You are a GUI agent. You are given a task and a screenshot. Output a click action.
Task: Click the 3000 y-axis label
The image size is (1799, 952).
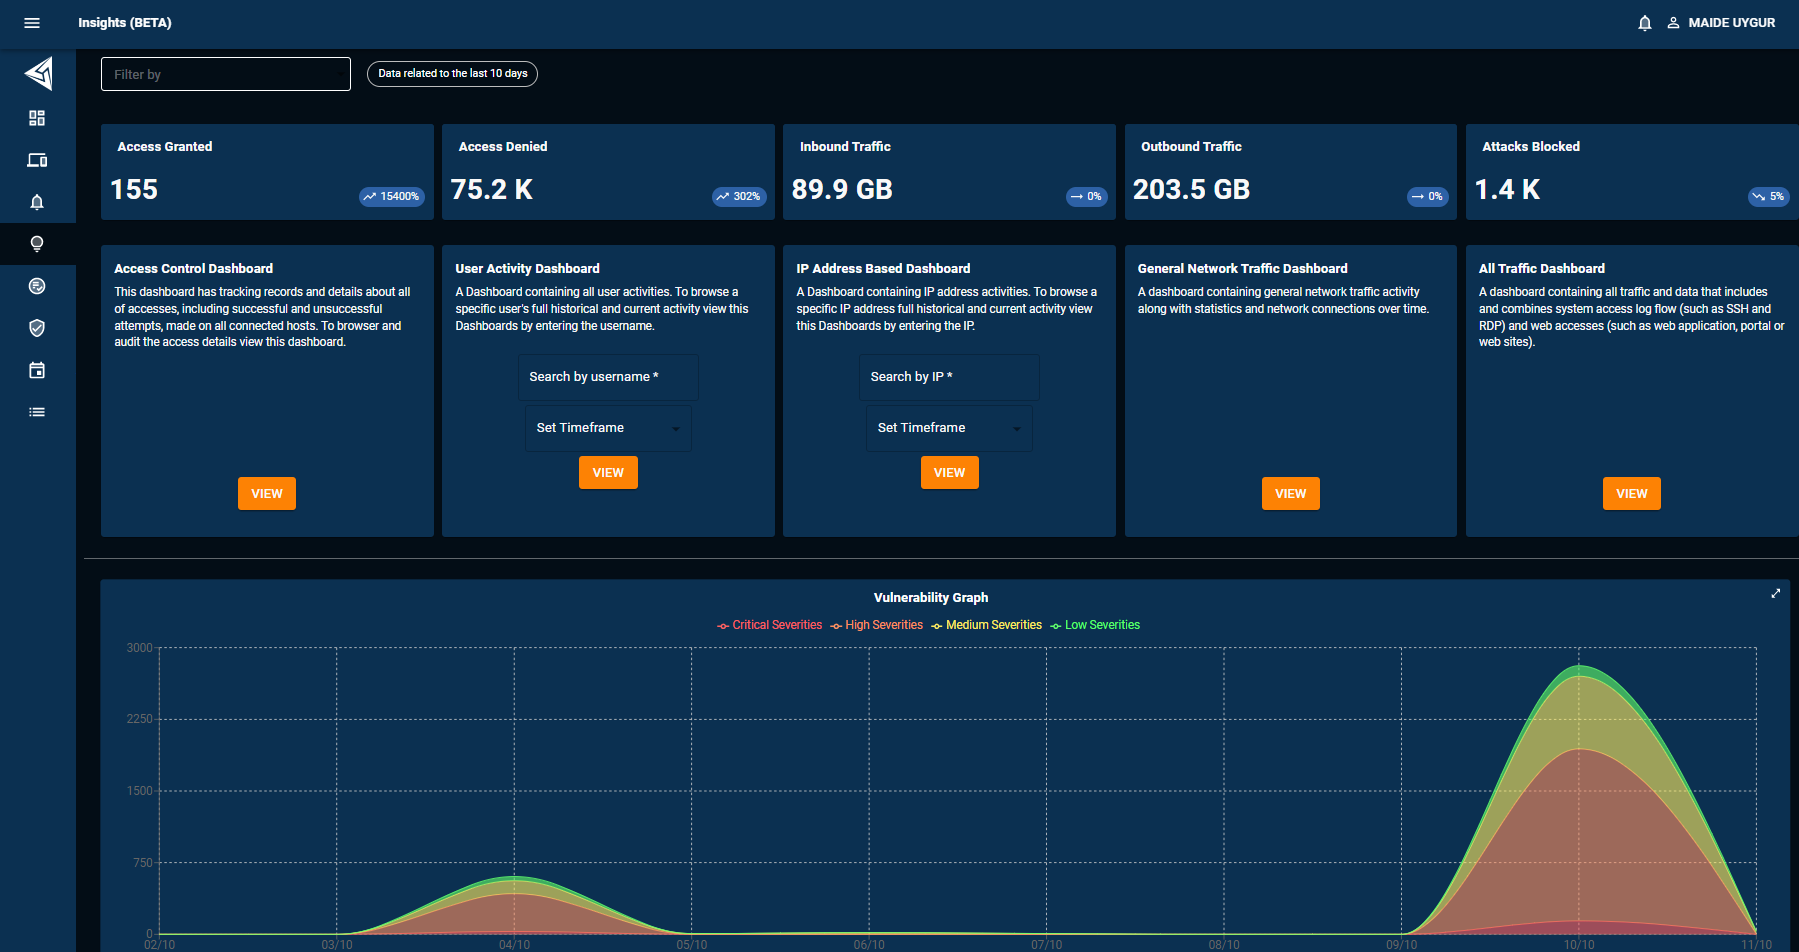click(140, 648)
